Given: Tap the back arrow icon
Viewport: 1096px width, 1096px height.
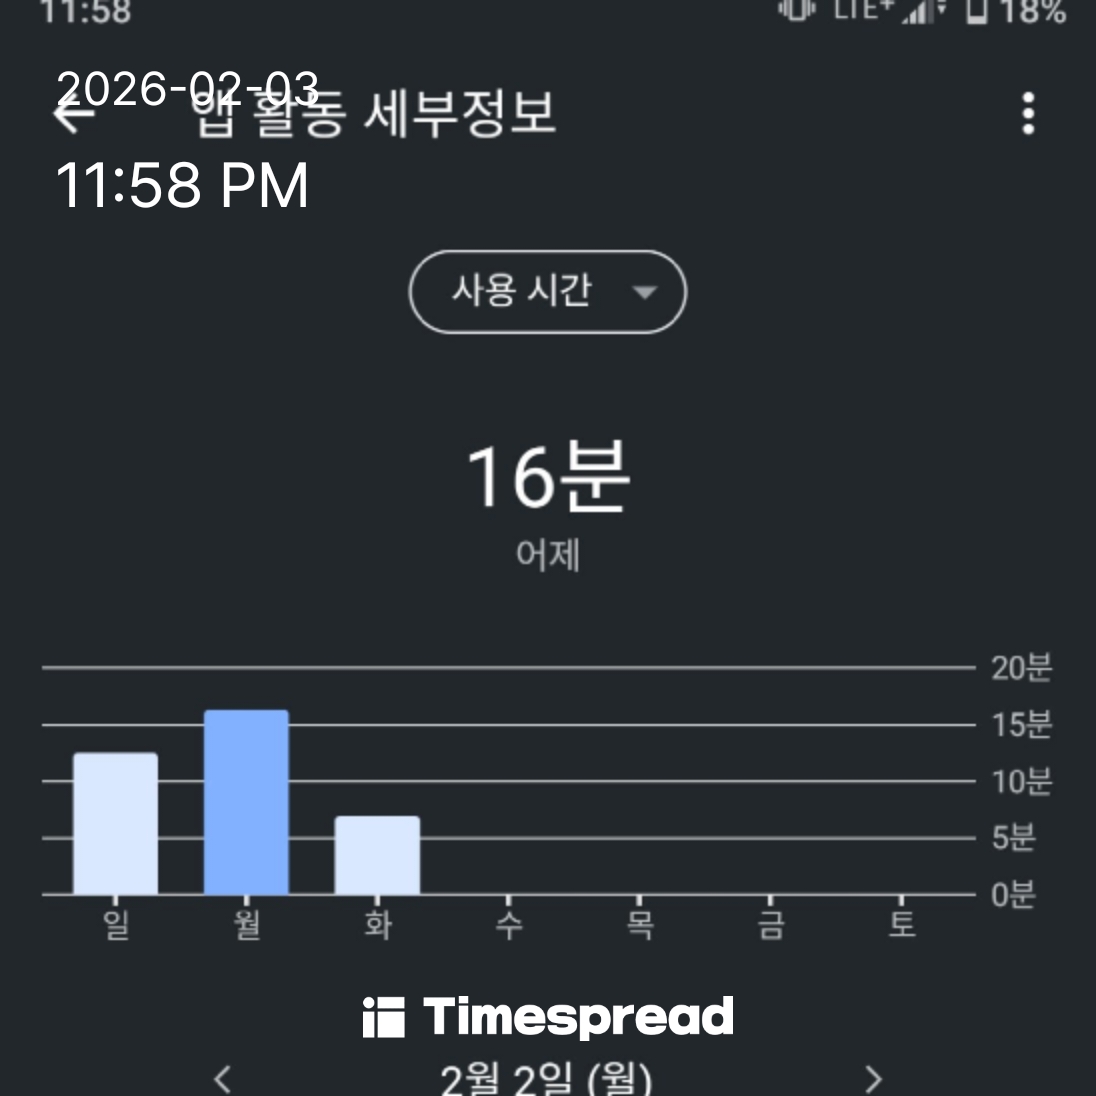Looking at the screenshot, I should point(72,115).
